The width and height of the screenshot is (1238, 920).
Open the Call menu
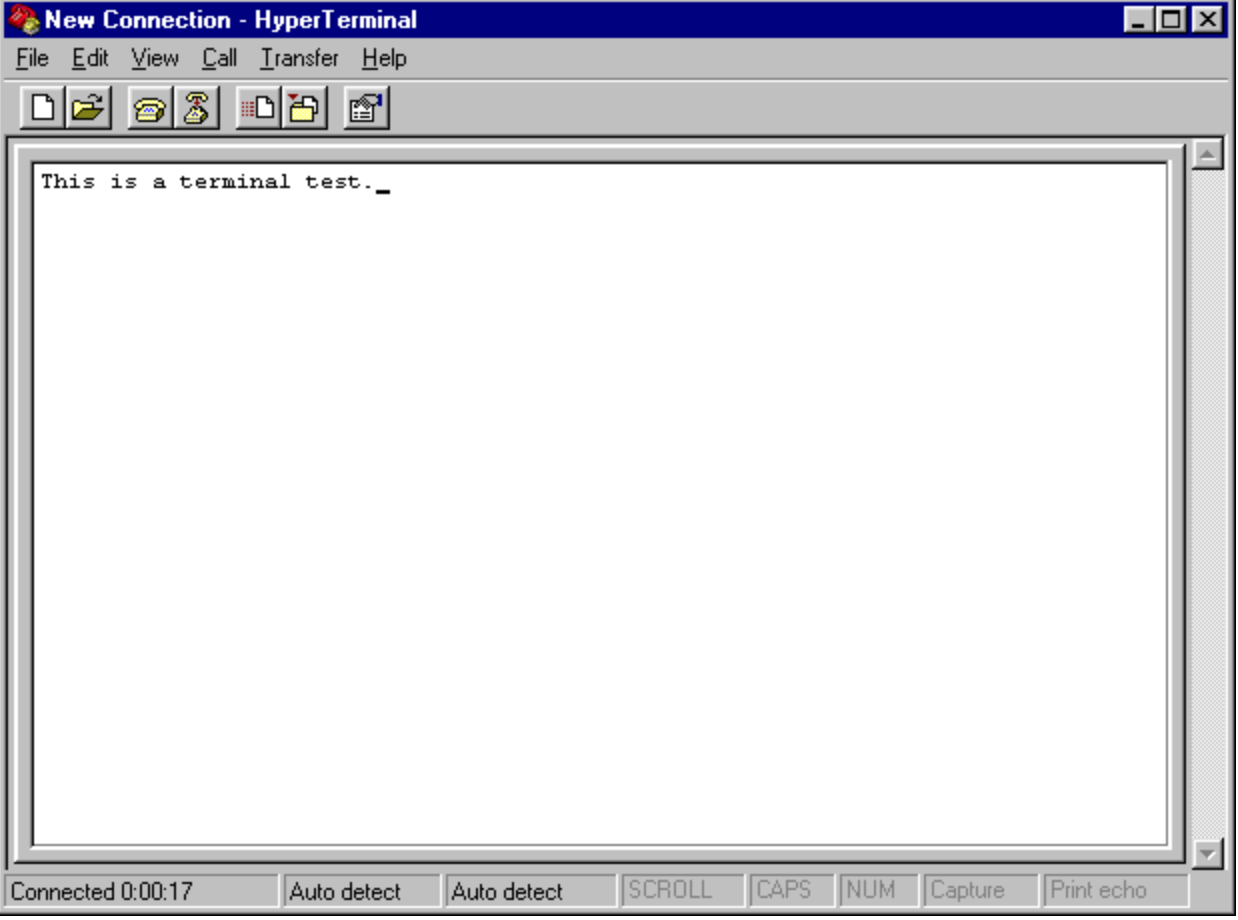(x=219, y=58)
